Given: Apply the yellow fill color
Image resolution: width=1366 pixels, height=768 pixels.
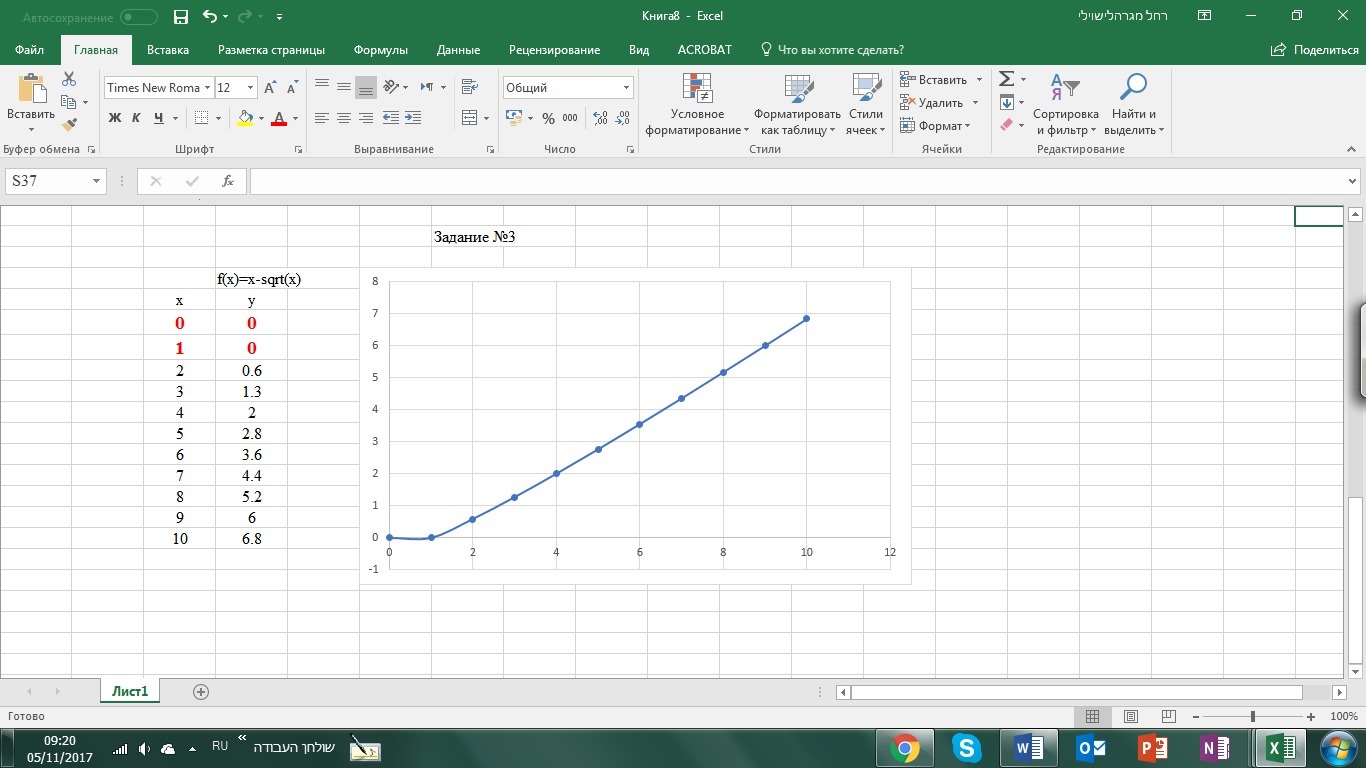Looking at the screenshot, I should pos(245,118).
